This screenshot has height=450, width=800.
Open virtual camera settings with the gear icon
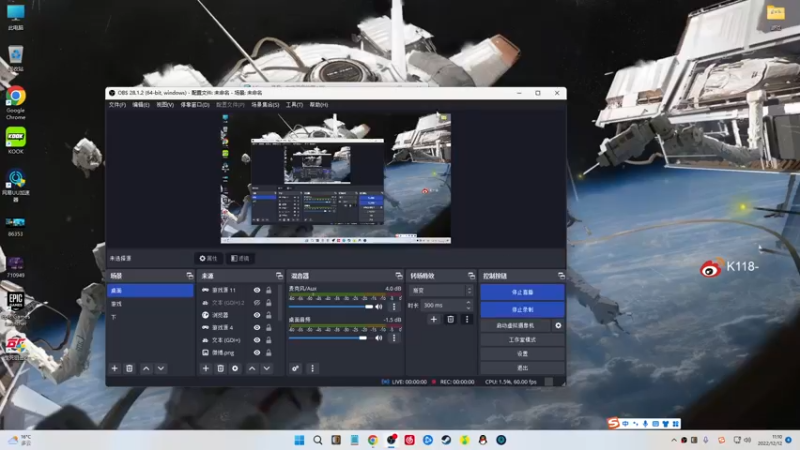558,326
